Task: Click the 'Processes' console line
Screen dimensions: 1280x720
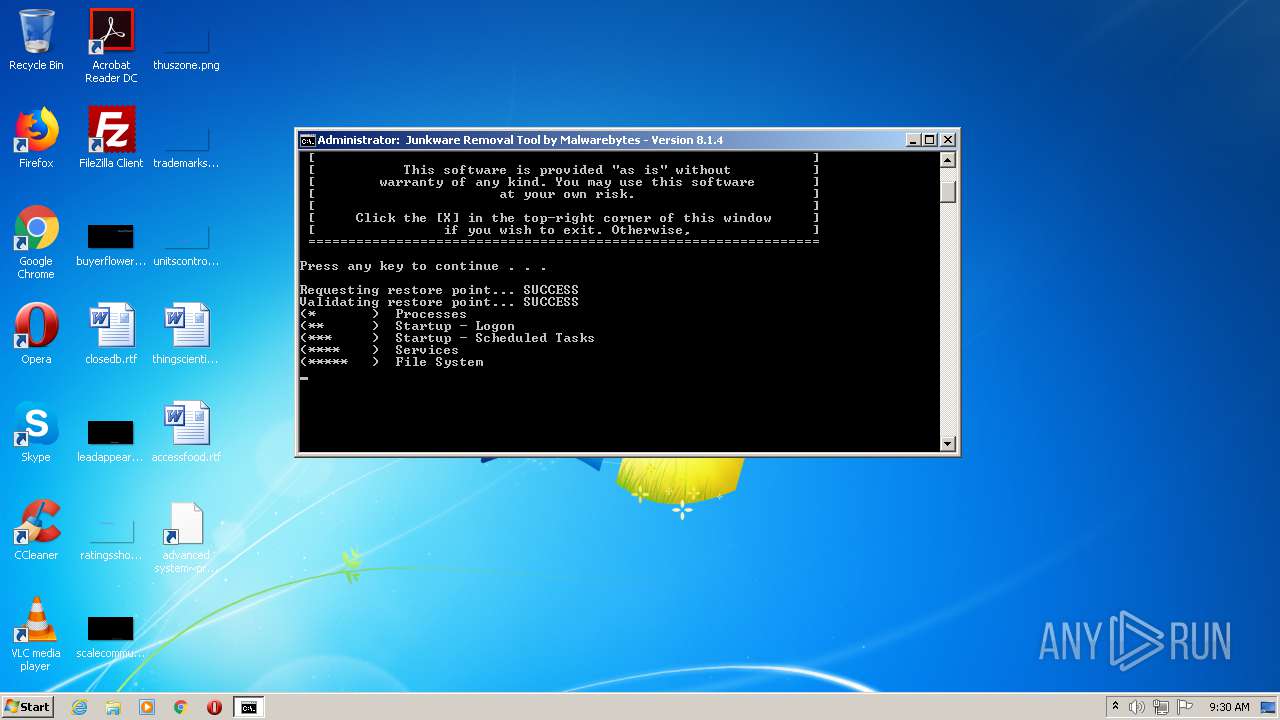Action: [384, 314]
